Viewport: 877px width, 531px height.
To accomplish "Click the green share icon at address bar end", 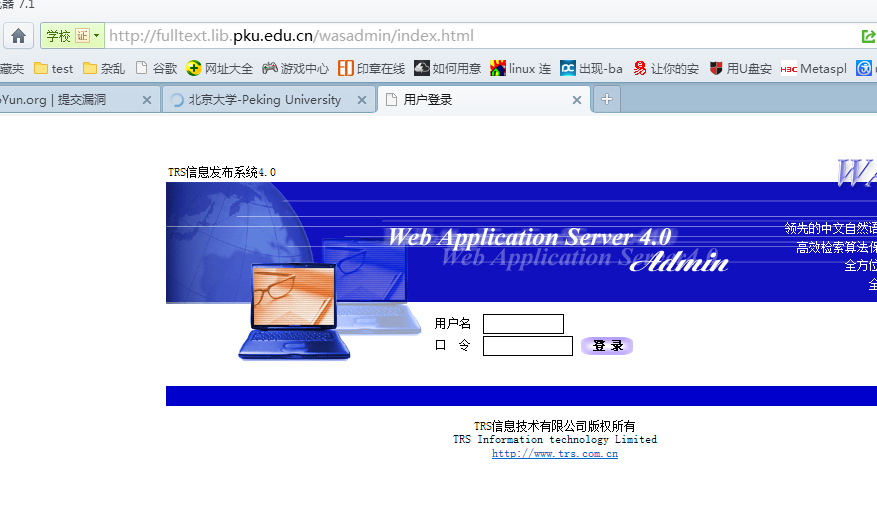I will (x=869, y=36).
